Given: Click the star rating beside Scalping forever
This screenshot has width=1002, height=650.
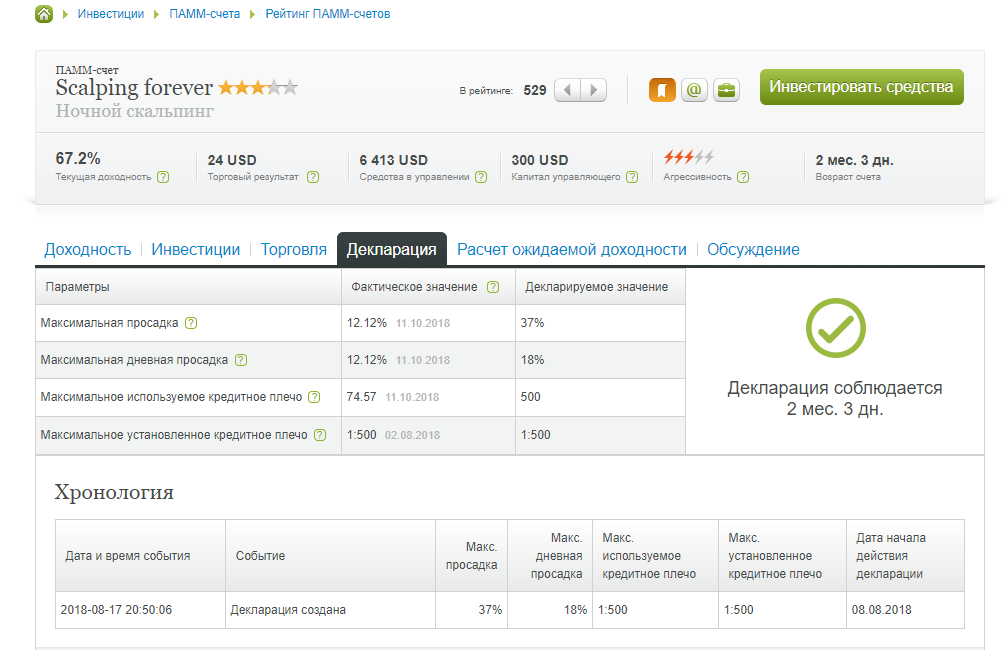Looking at the screenshot, I should pos(258,88).
